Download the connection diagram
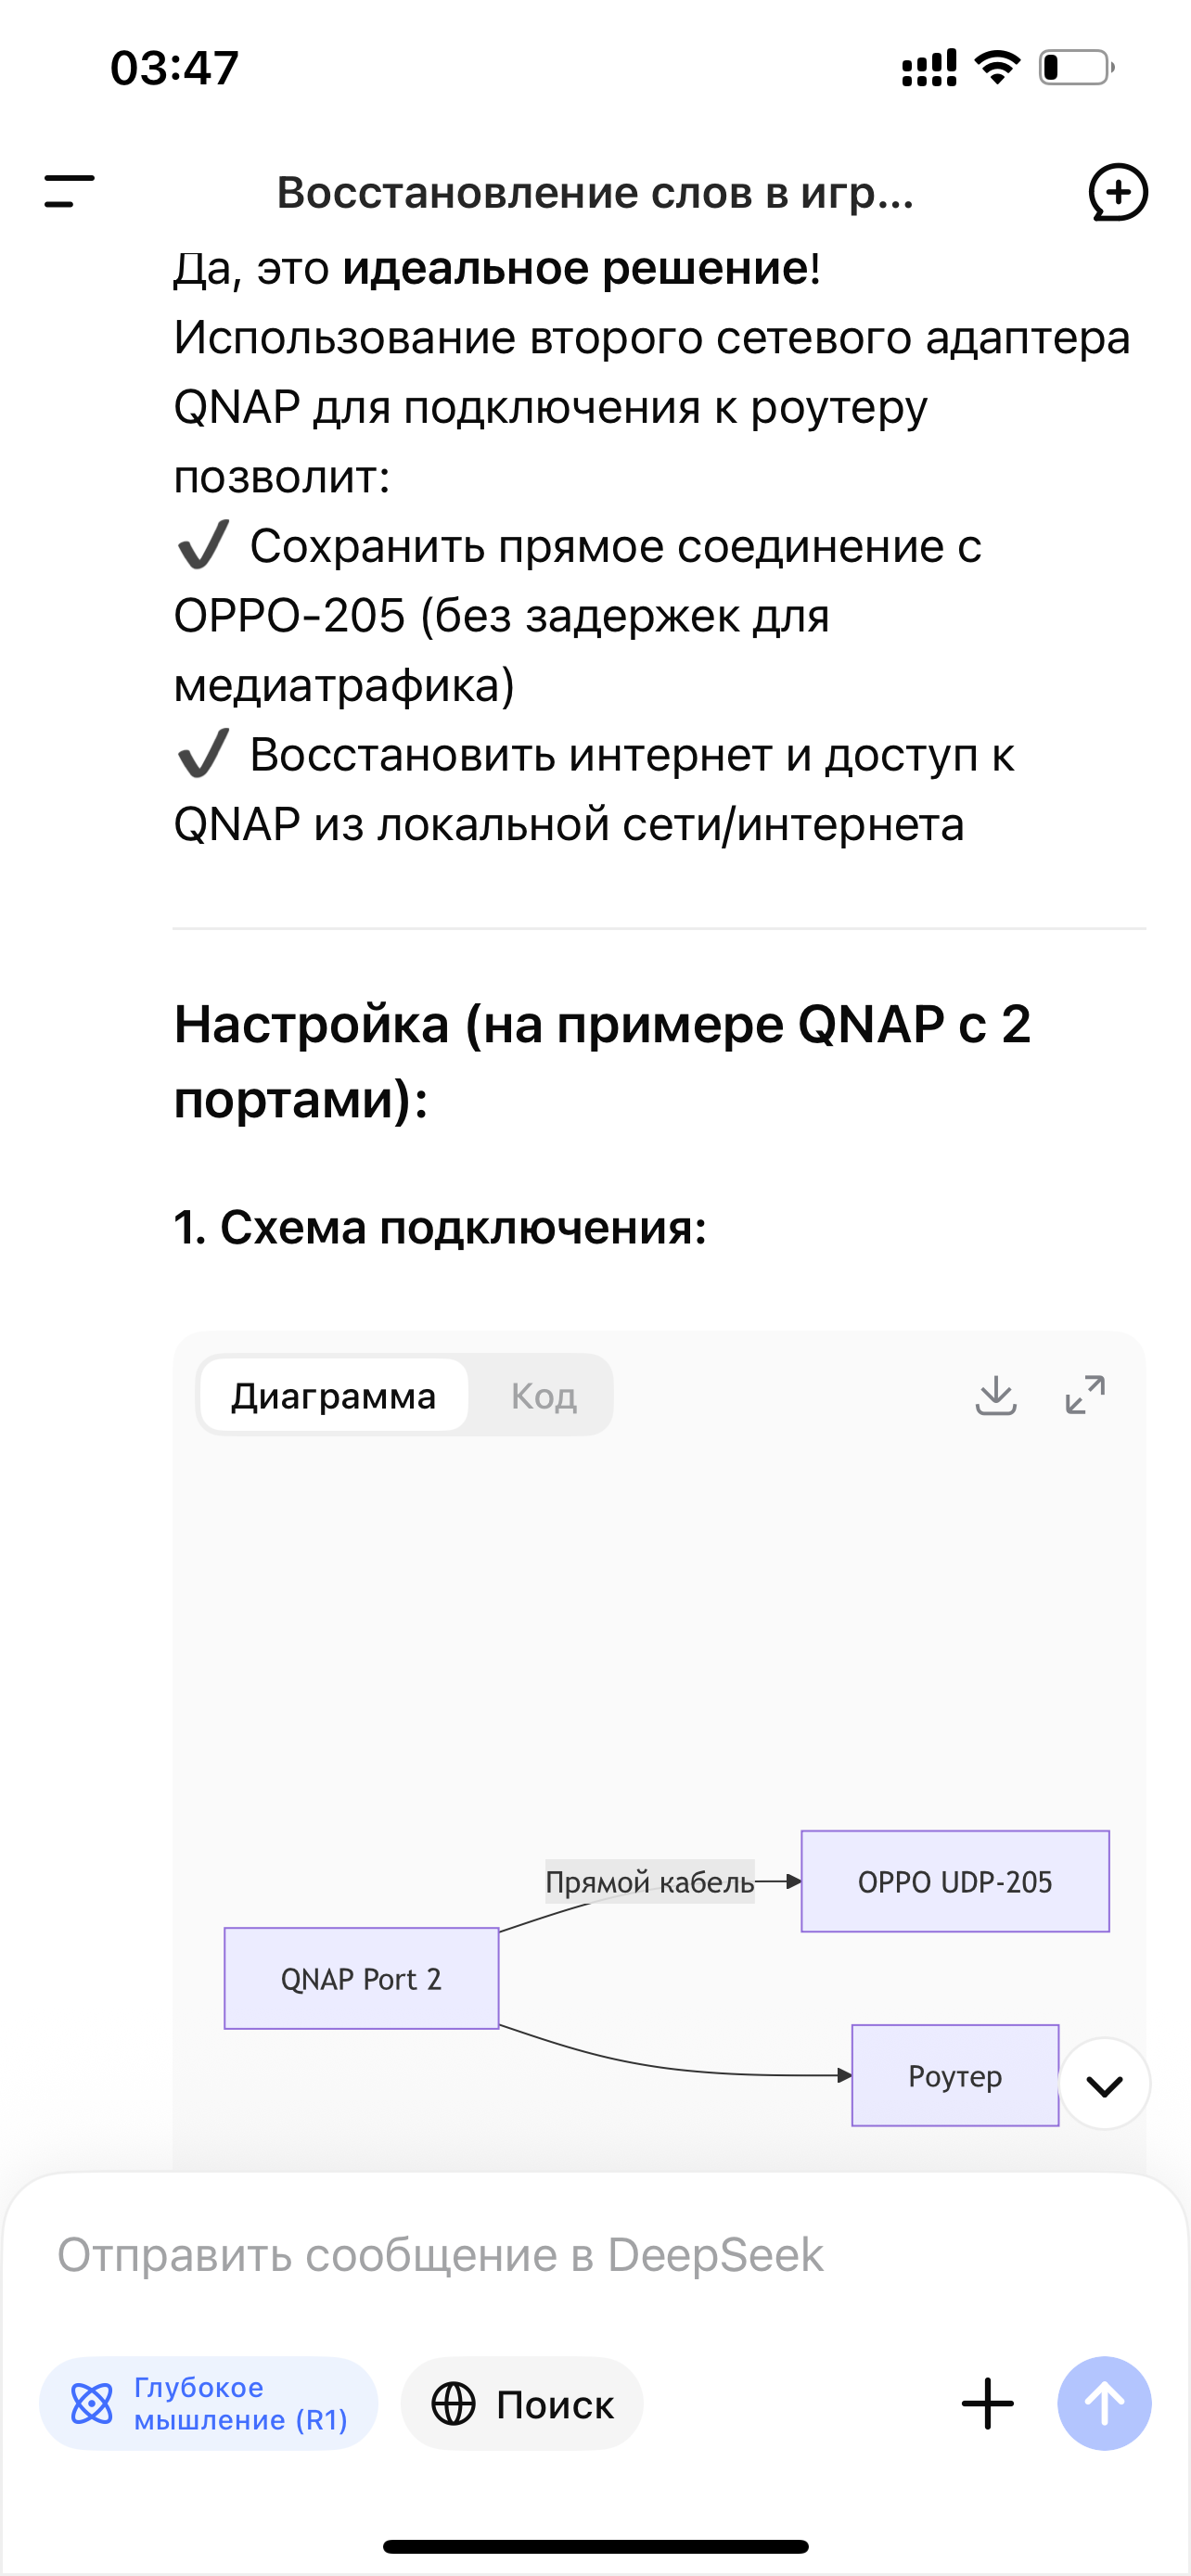Viewport: 1191px width, 2576px height. pos(995,1395)
